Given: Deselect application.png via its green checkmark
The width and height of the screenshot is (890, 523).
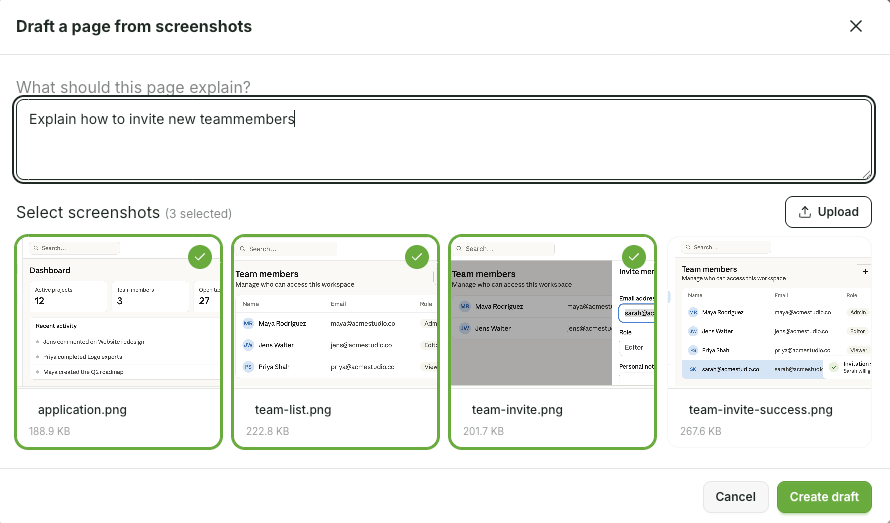Looking at the screenshot, I should pos(200,257).
